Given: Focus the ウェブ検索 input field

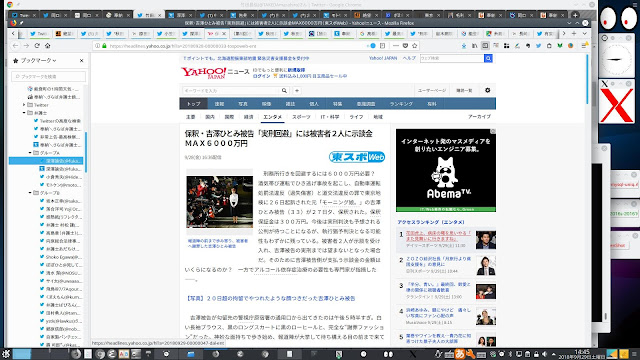Looking at the screenshot, I should [x=452, y=58].
